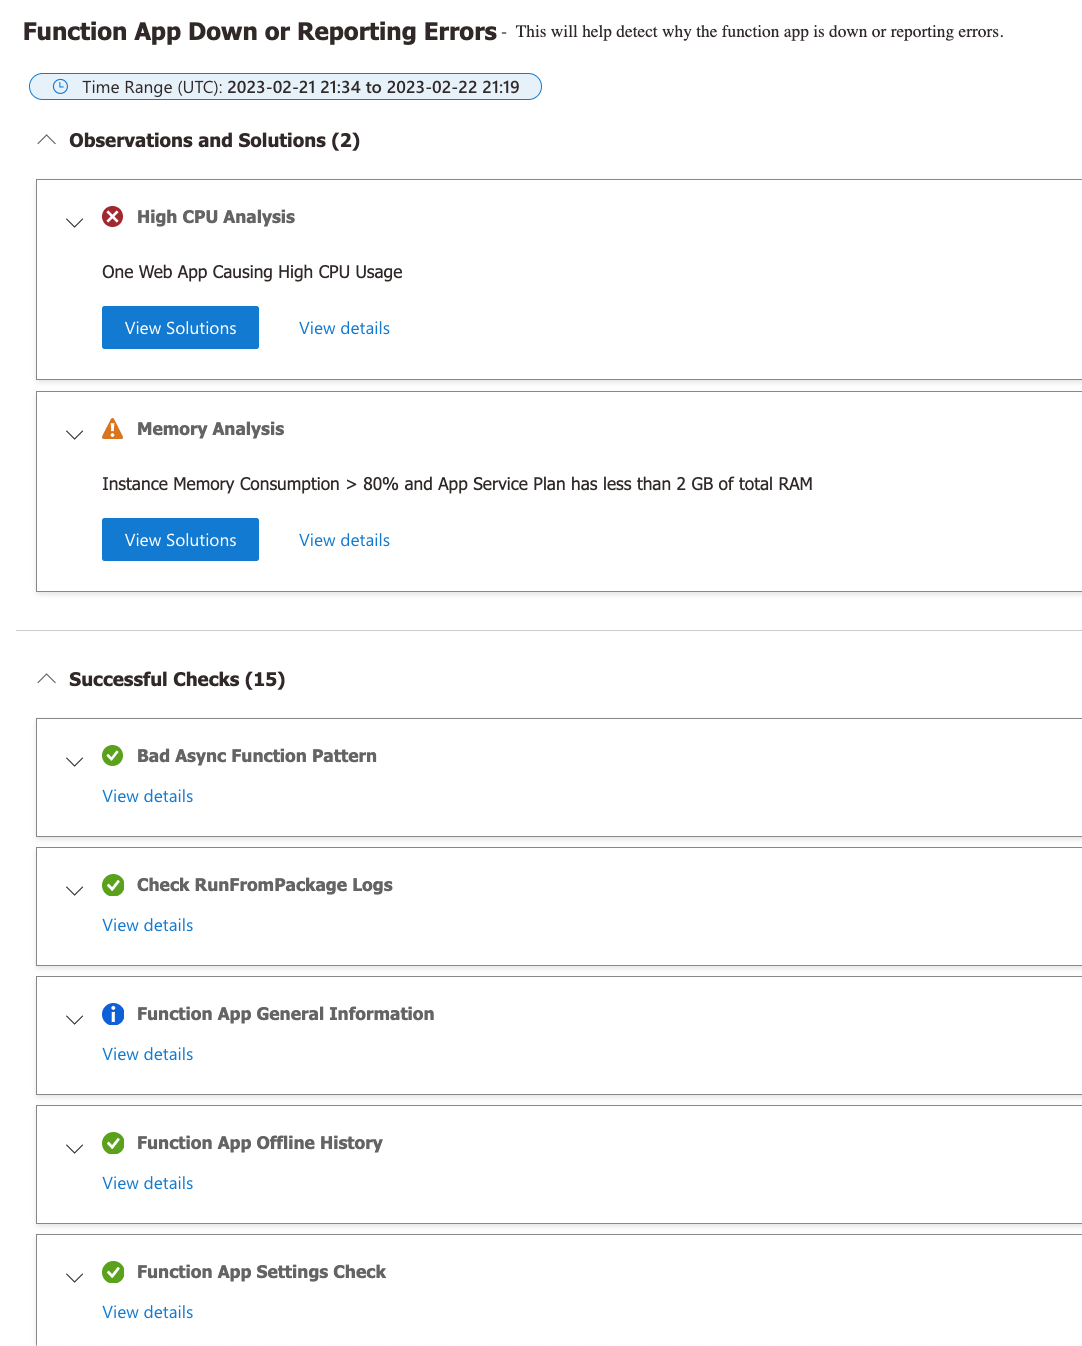The width and height of the screenshot is (1082, 1346).
Task: Click View Solutions for Memory Analysis
Action: coord(180,539)
